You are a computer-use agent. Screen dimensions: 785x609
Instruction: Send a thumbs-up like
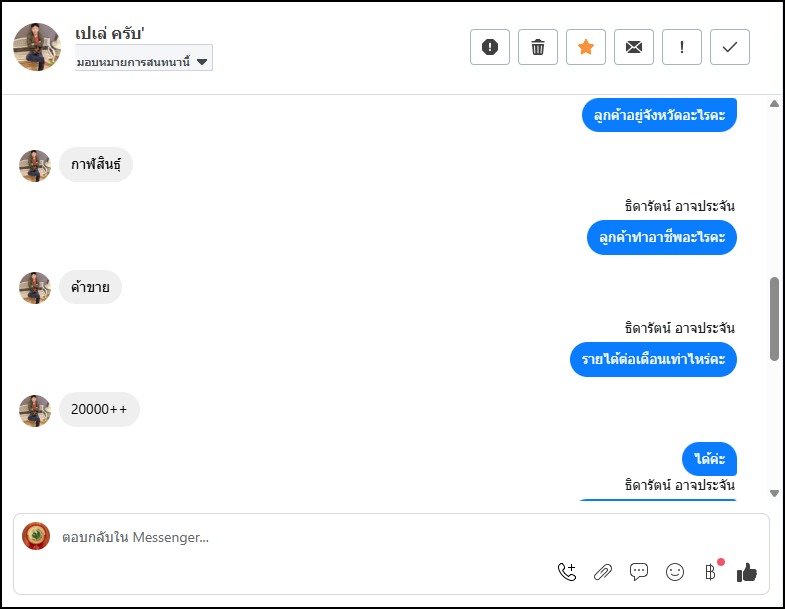click(747, 572)
